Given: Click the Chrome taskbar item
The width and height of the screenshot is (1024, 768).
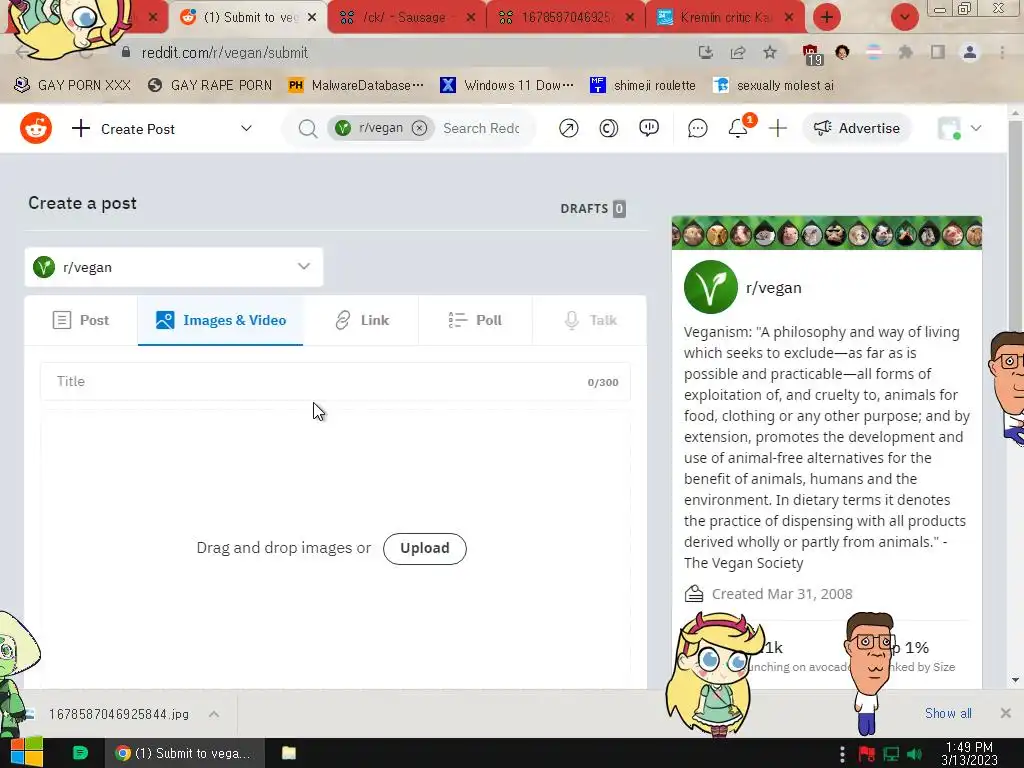Looking at the screenshot, I should (x=185, y=753).
